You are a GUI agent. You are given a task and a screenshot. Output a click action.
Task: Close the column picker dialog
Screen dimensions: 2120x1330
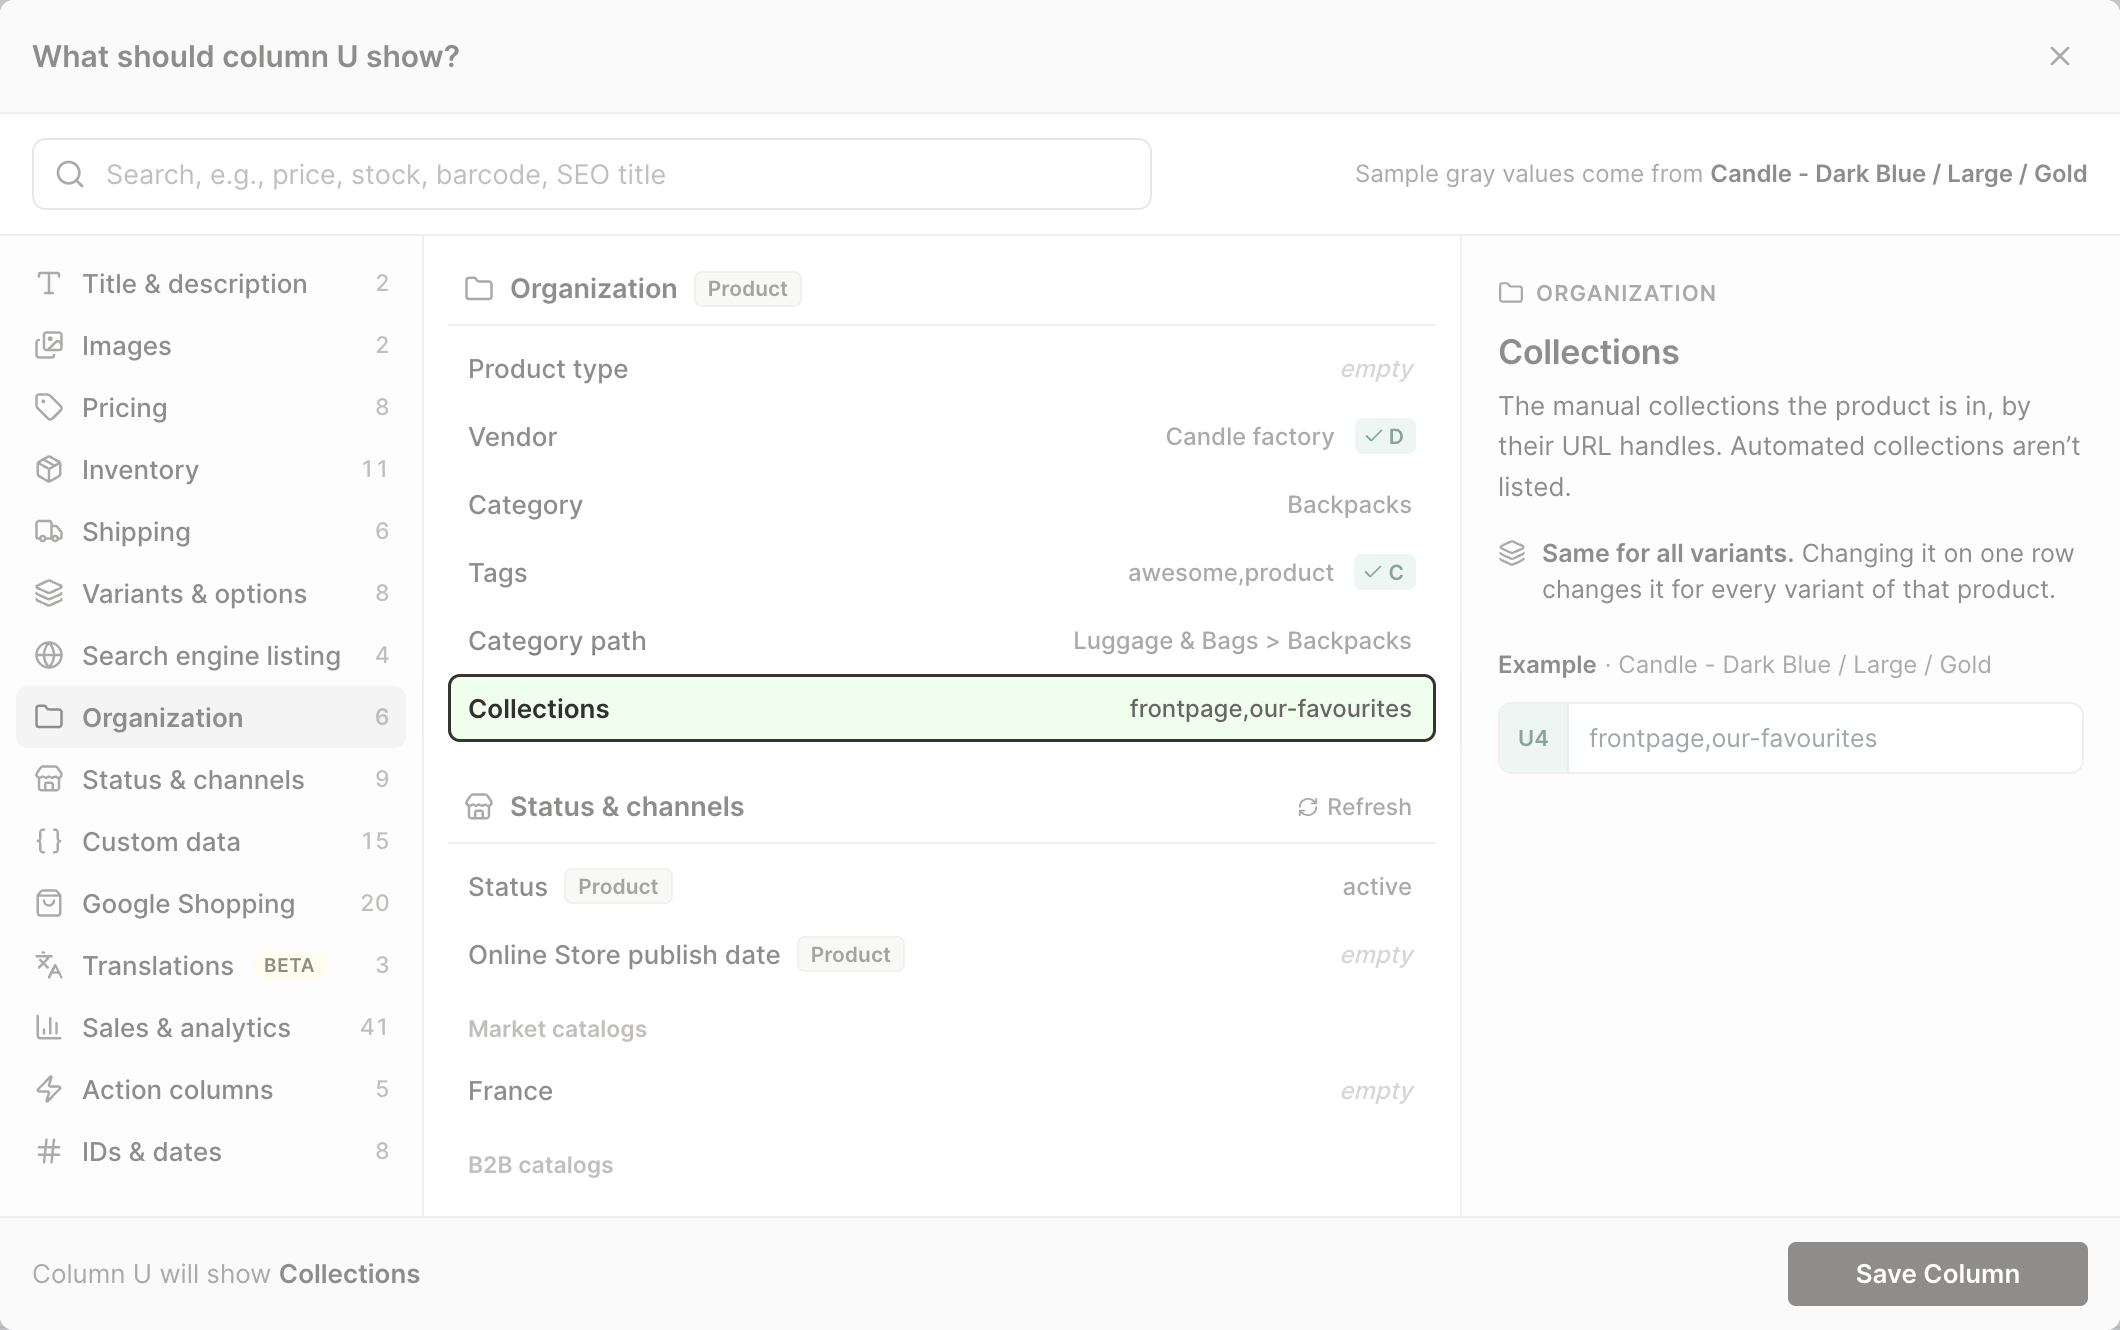coord(2059,56)
